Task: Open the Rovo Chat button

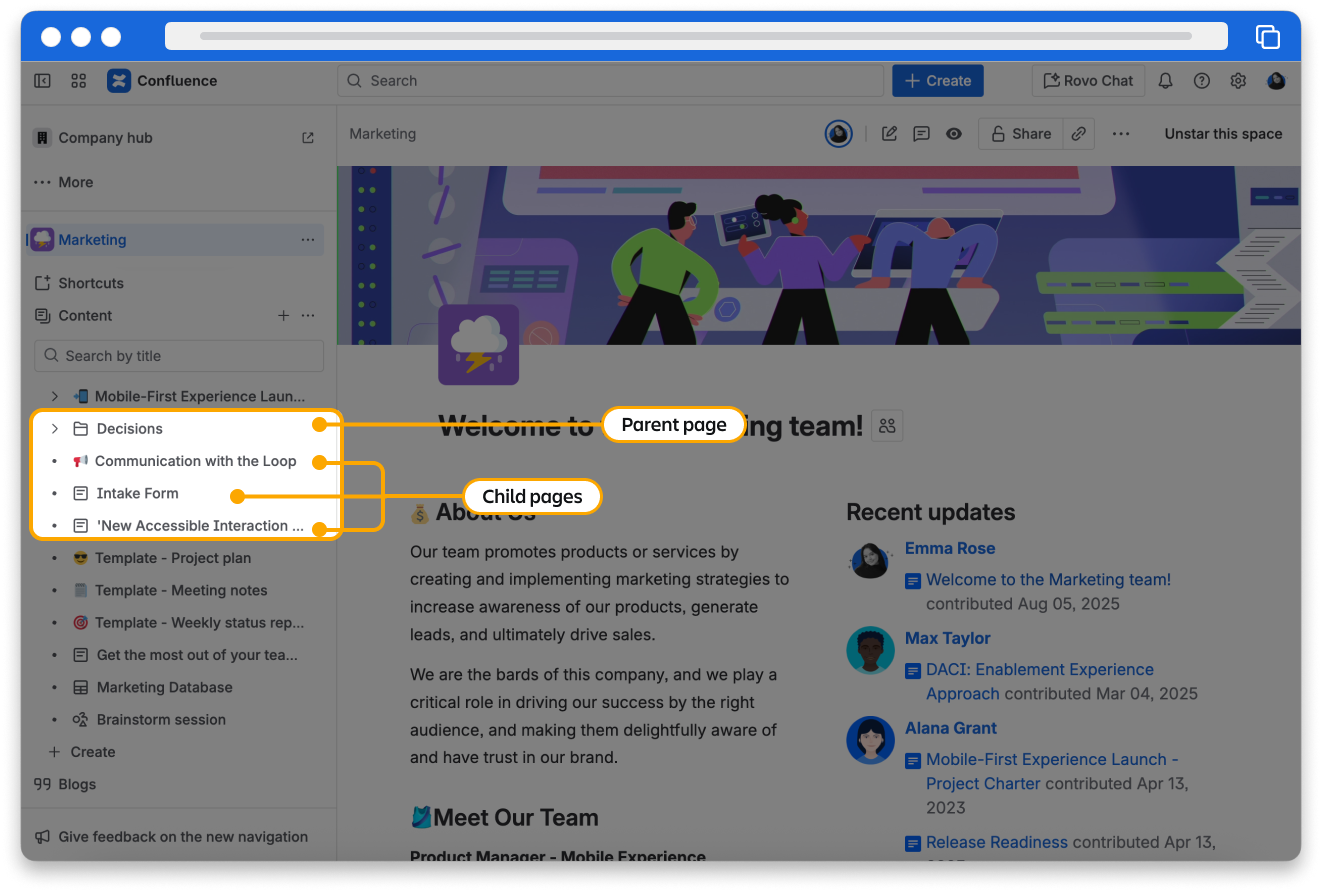Action: (x=1088, y=81)
